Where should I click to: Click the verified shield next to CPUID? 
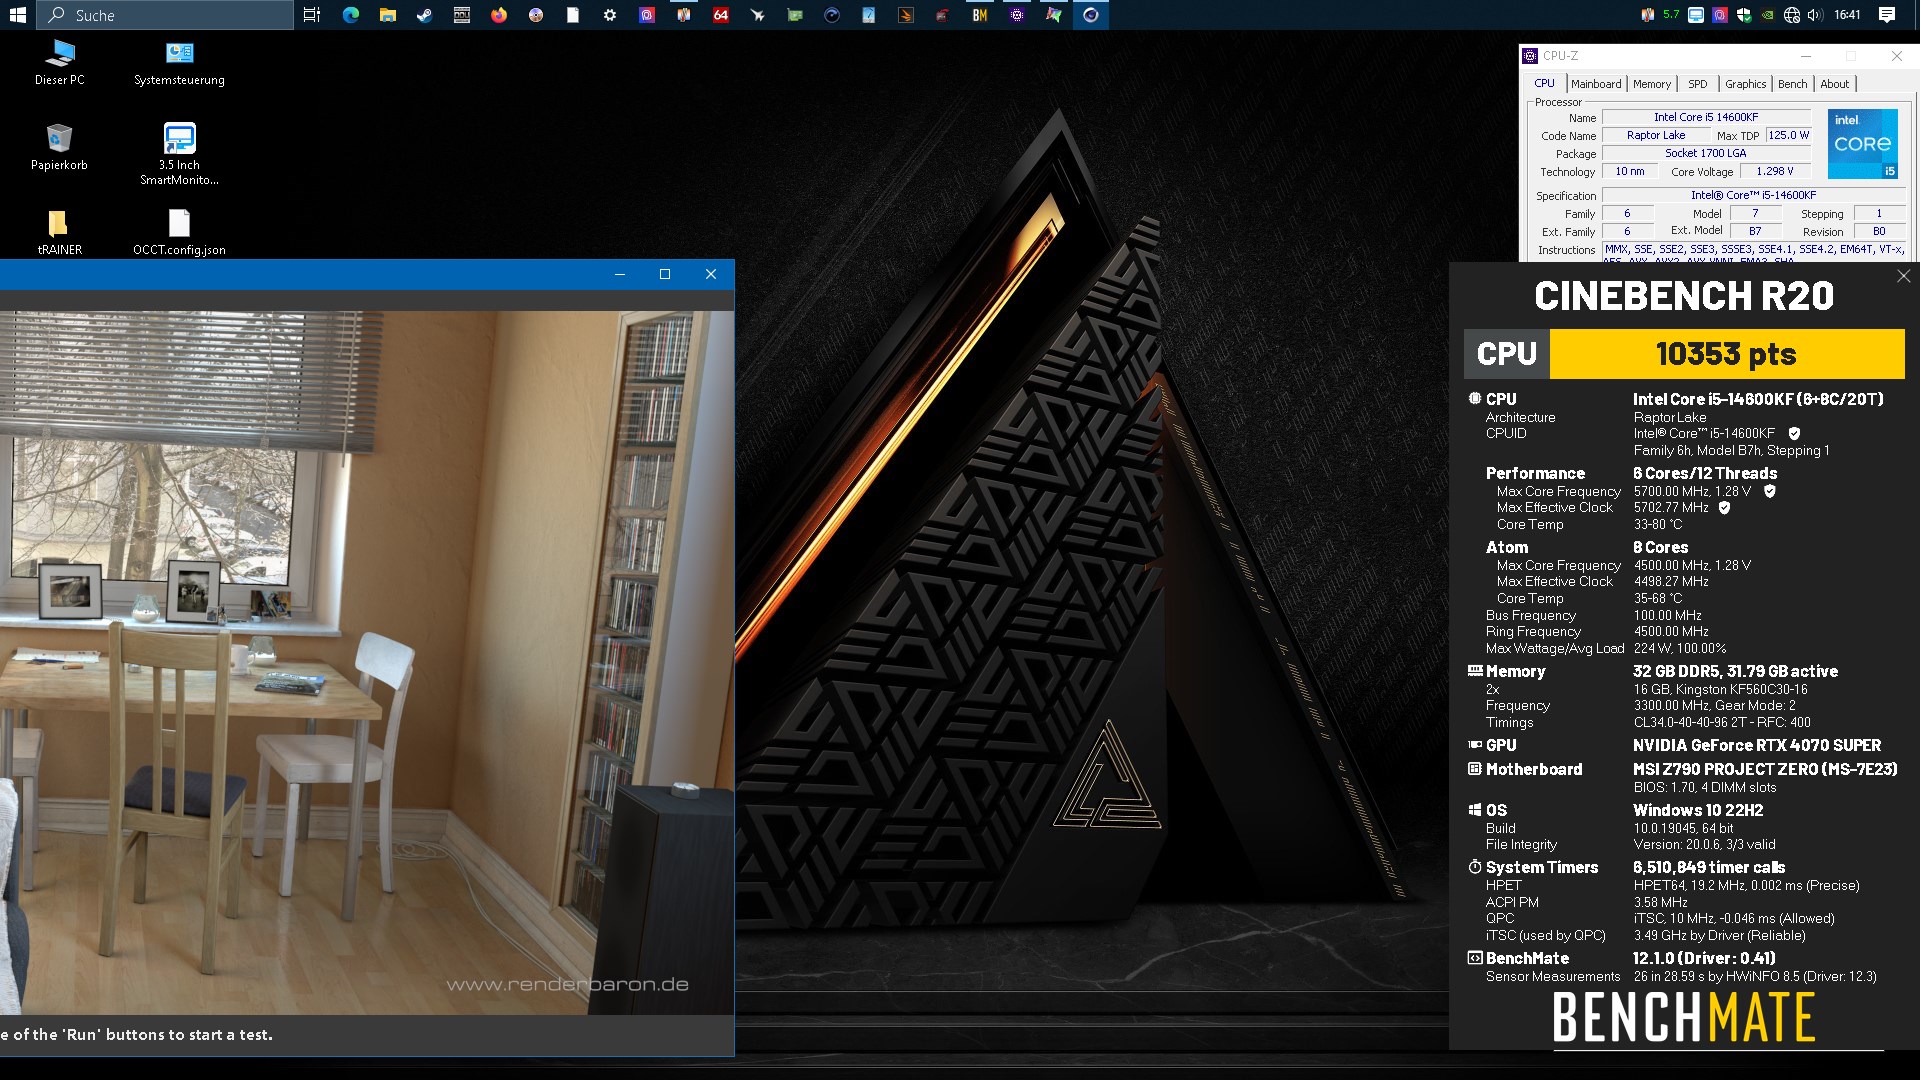tap(1794, 434)
